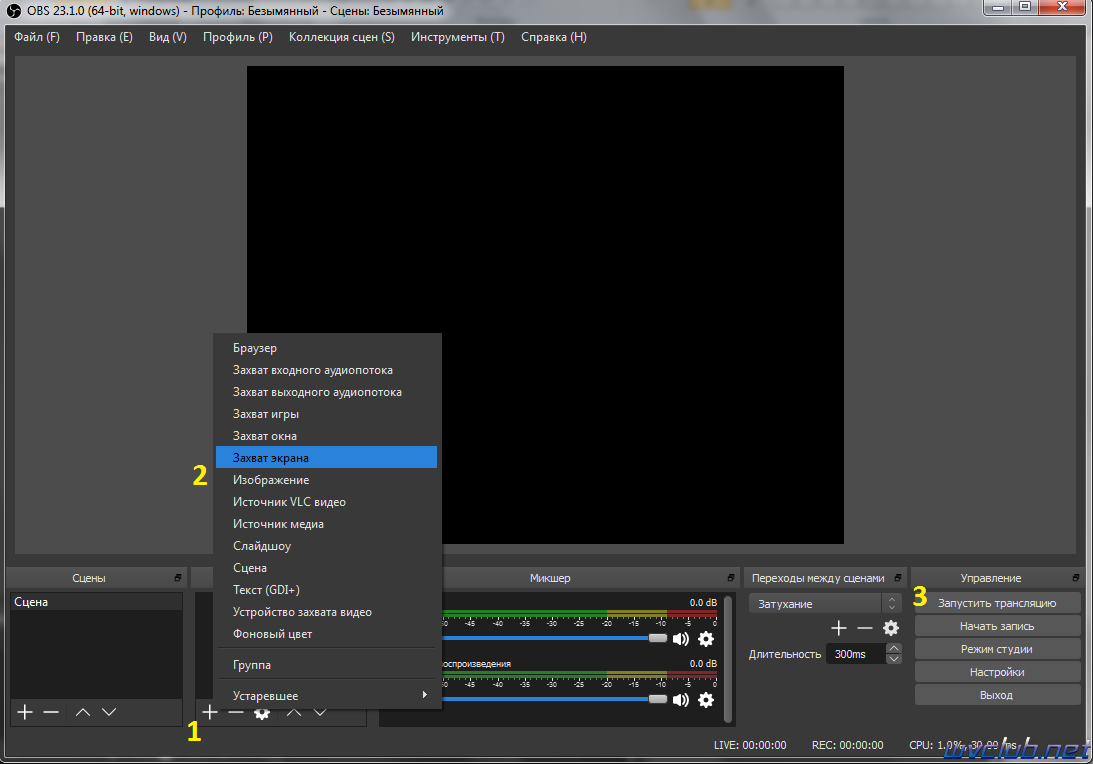This screenshot has width=1093, height=764.
Task: Move source up with arrow icon
Action: (x=294, y=712)
